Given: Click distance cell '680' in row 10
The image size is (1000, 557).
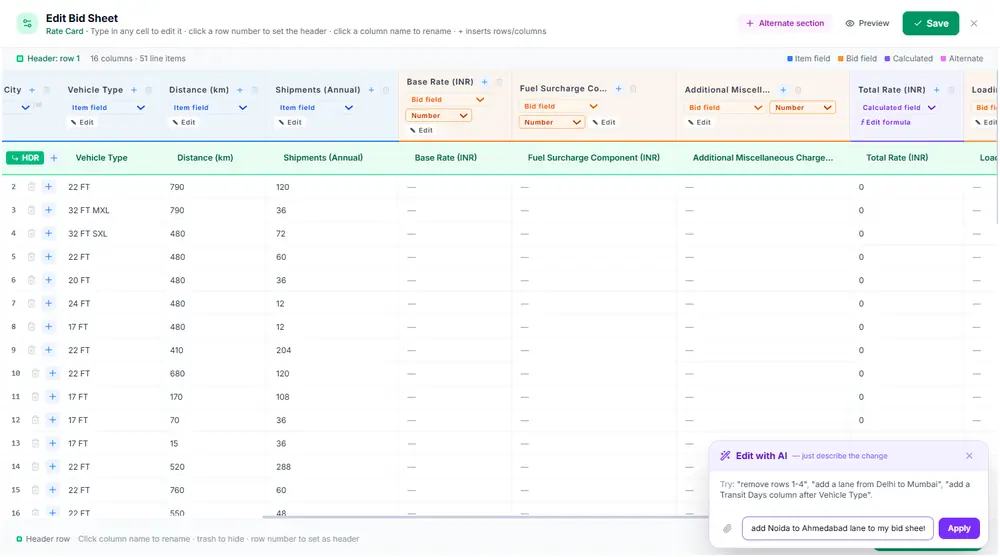Looking at the screenshot, I should coord(177,373).
